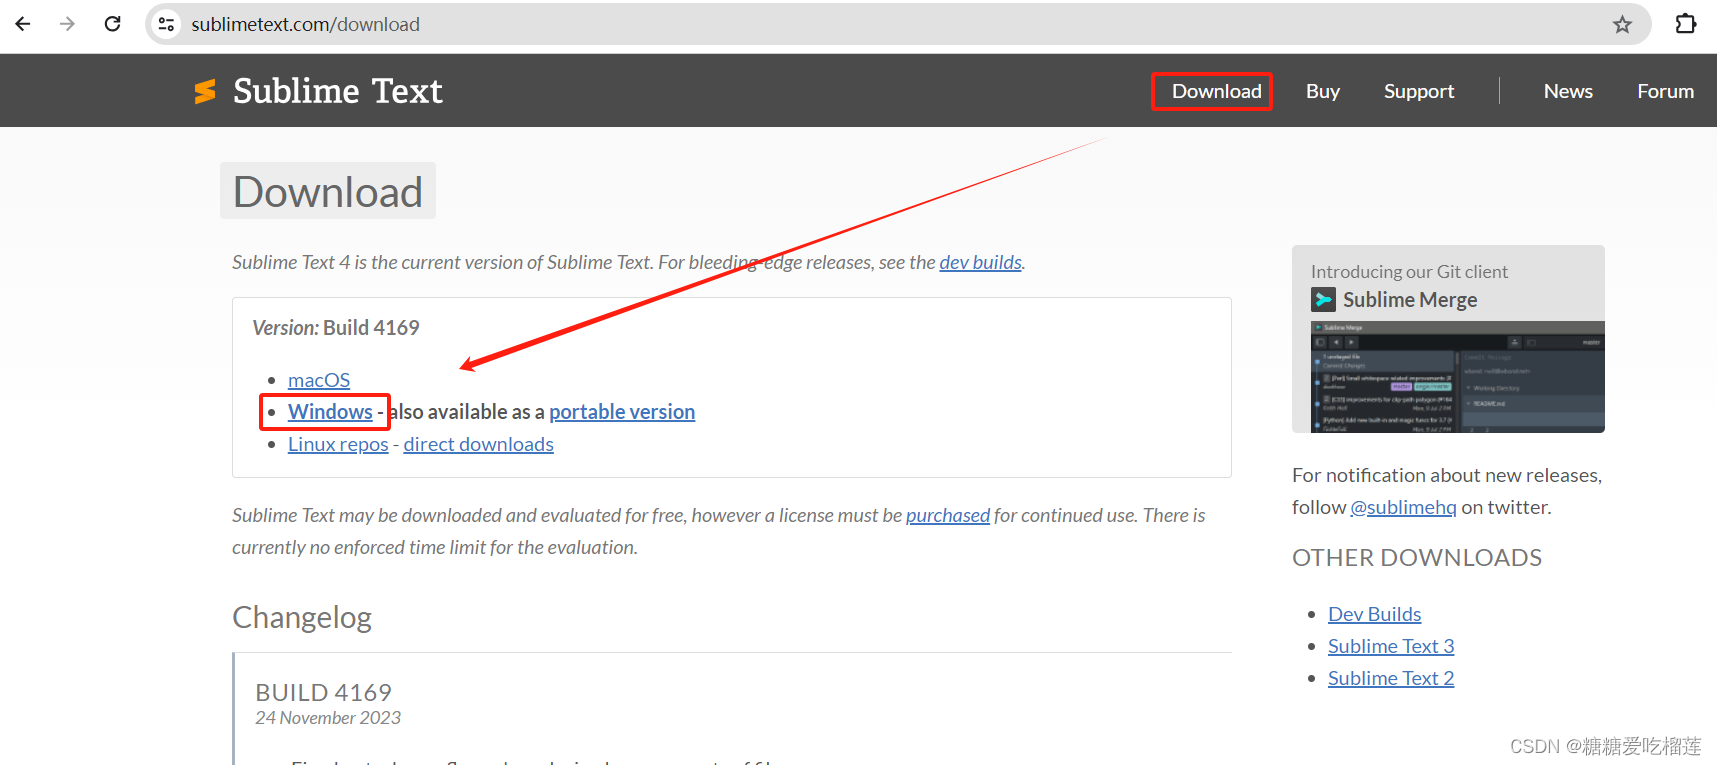
Task: Open the Download nav menu item
Action: click(1216, 91)
